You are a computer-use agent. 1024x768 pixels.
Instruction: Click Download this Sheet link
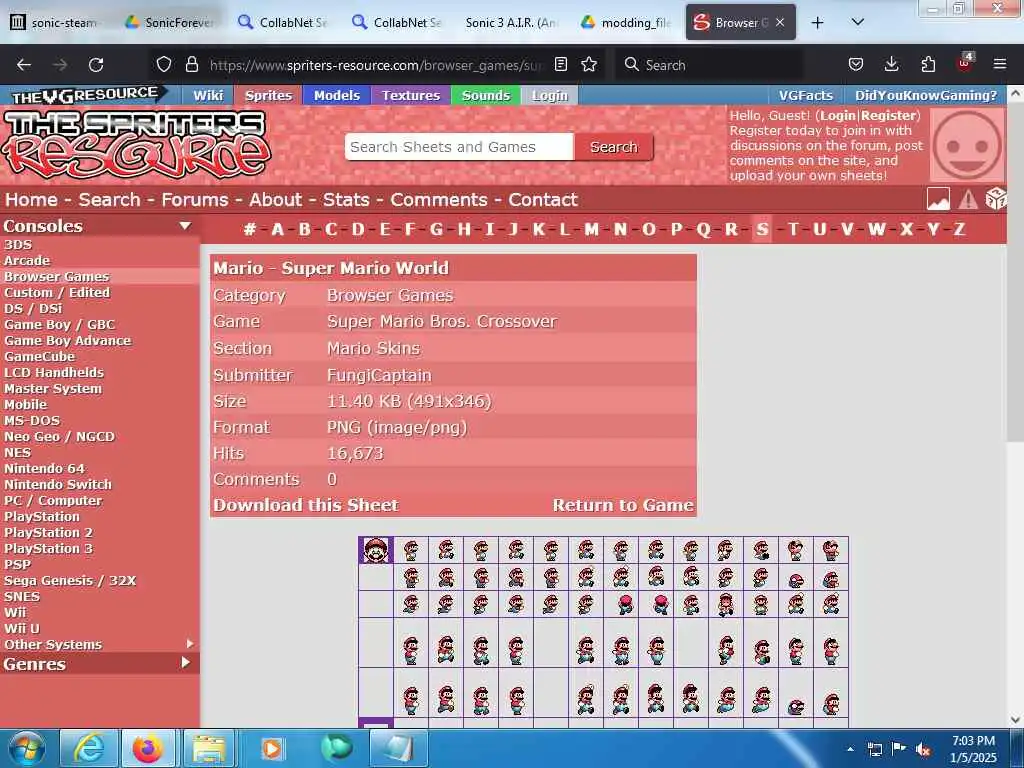[306, 505]
